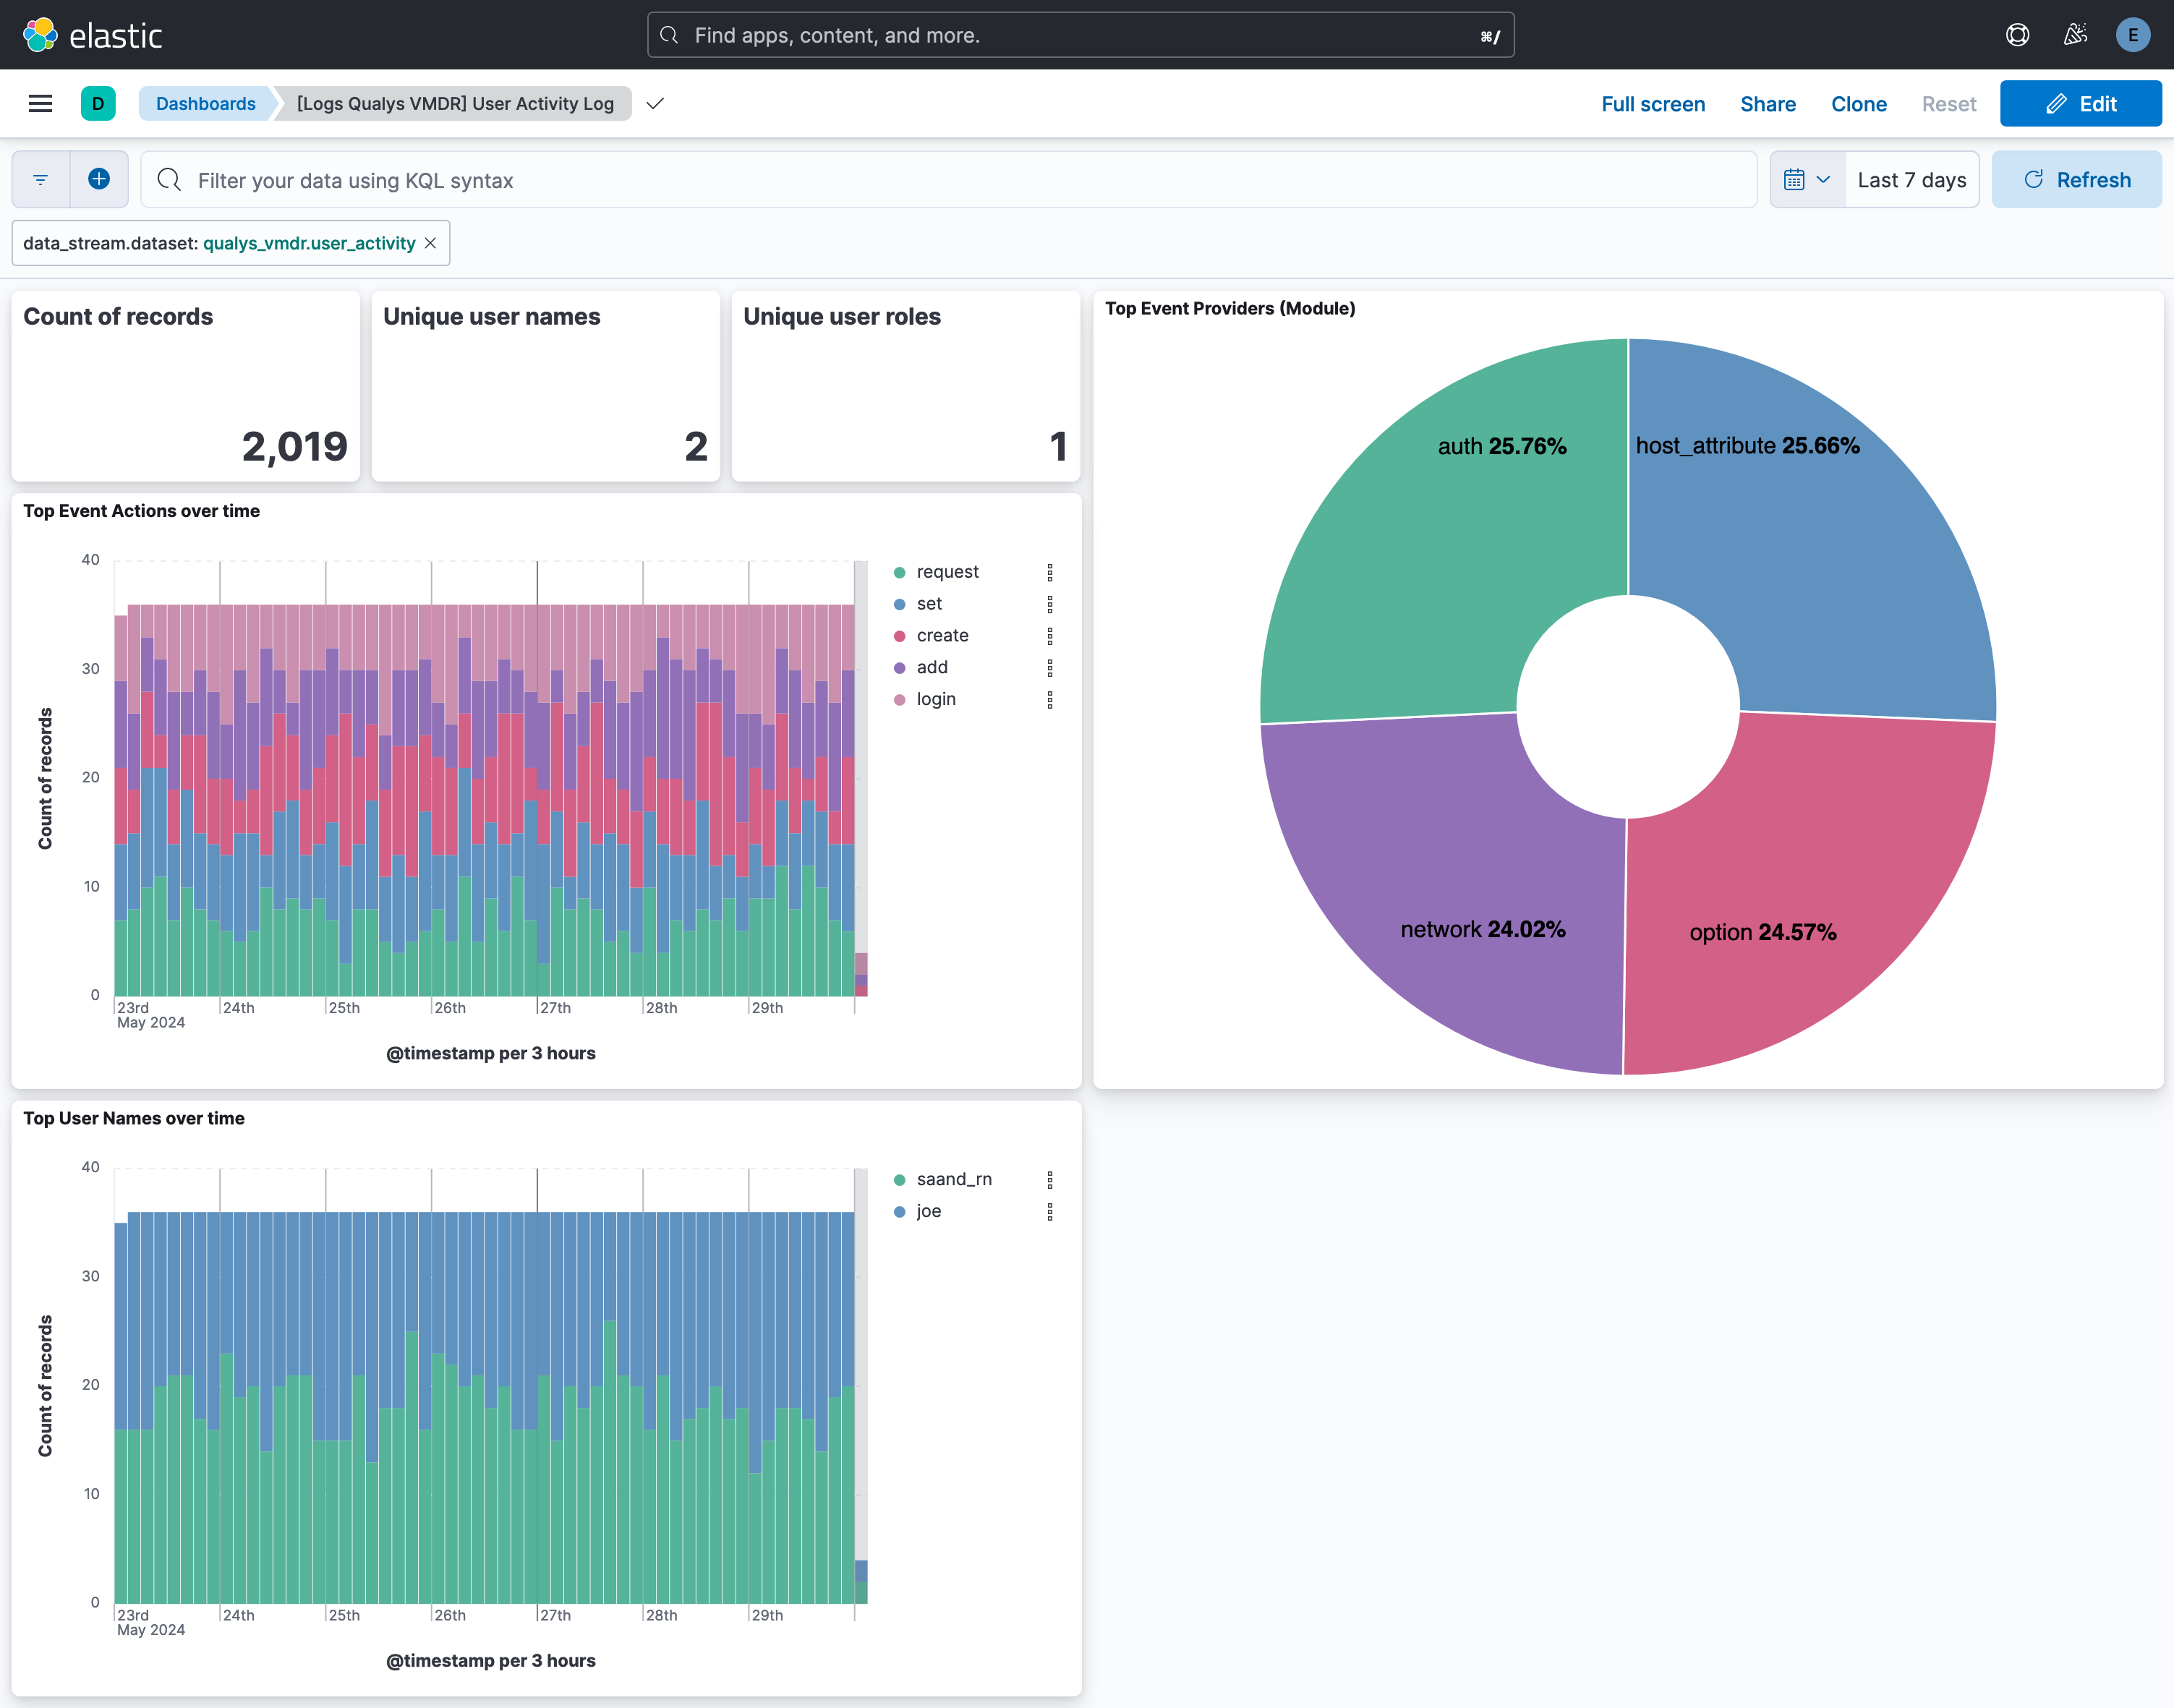Image resolution: width=2174 pixels, height=1708 pixels.
Task: Click the what's new announcements icon
Action: click(x=2075, y=34)
